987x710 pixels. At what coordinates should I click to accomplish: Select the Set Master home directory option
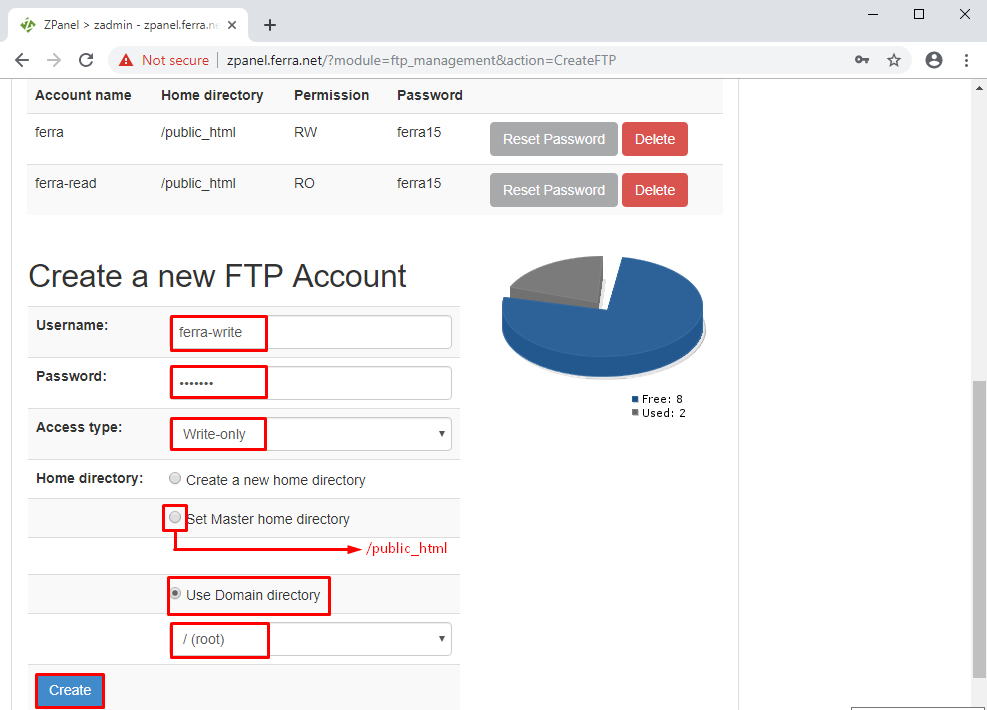click(175, 517)
